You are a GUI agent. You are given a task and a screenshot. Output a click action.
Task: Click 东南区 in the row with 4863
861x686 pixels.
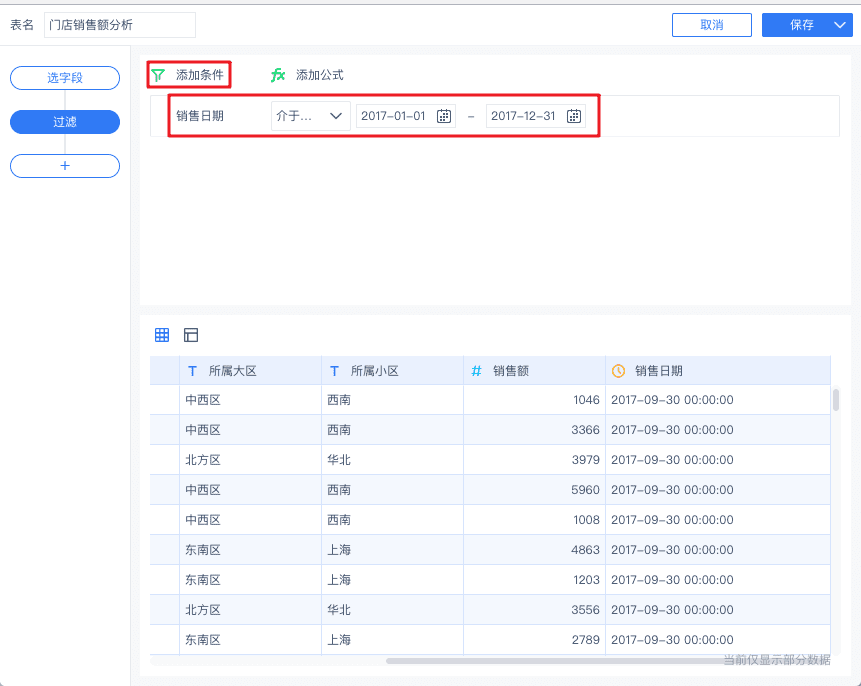[x=203, y=550]
